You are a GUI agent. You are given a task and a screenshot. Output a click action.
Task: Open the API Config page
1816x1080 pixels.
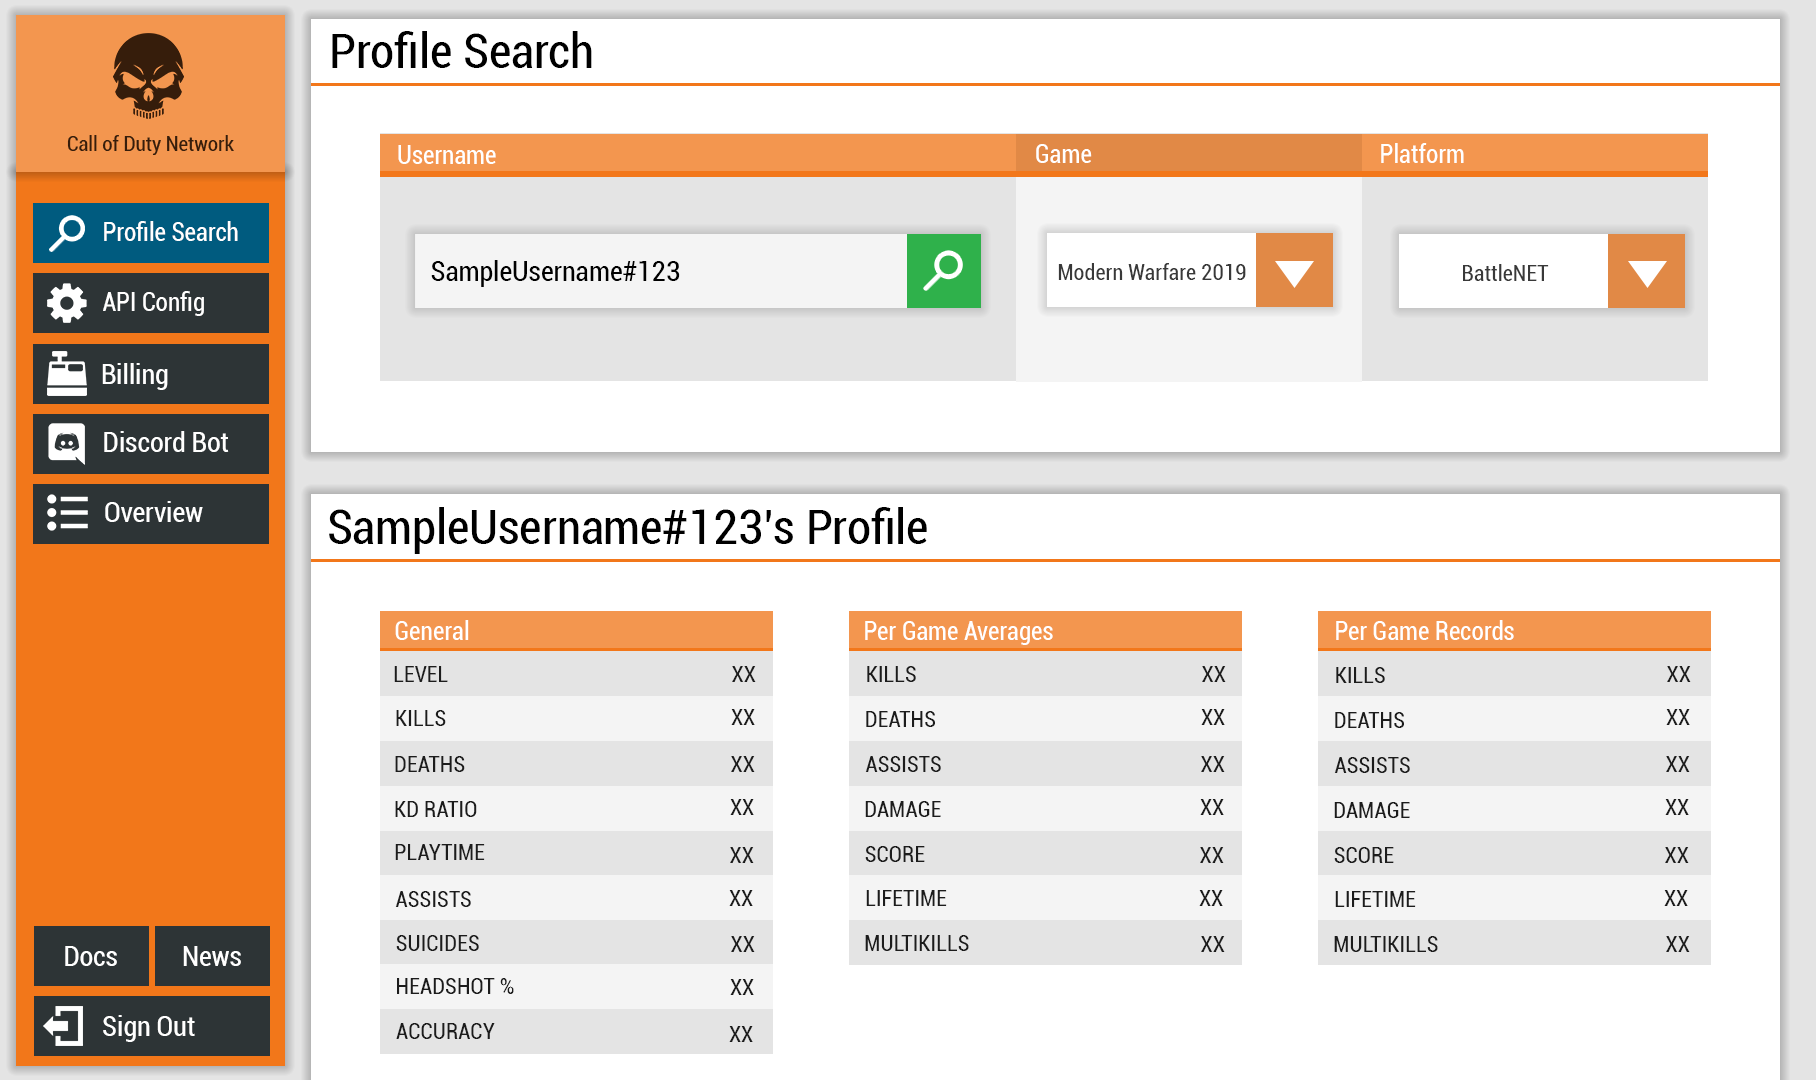(x=151, y=303)
